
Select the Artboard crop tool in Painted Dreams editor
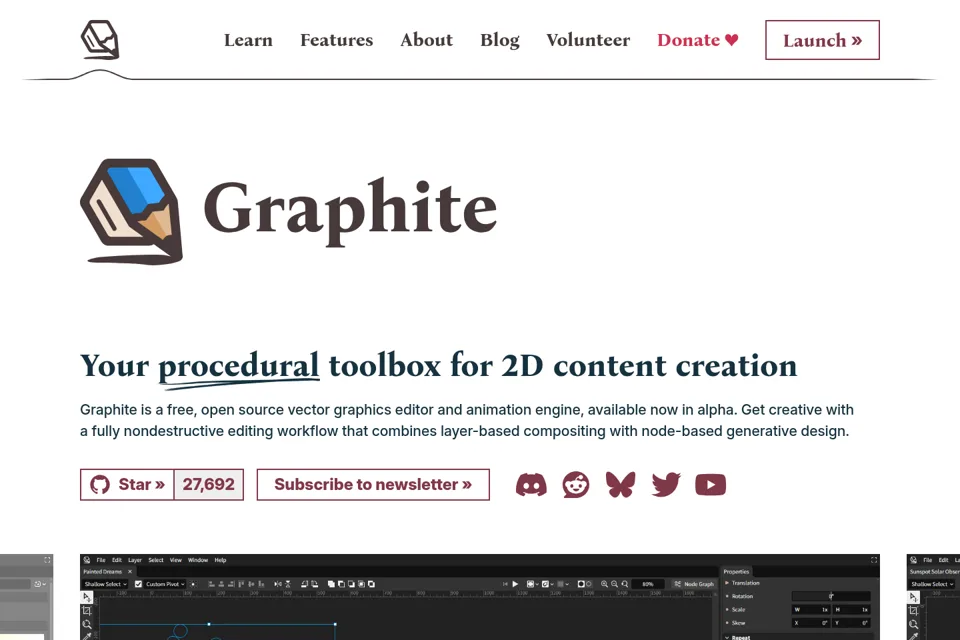click(x=87, y=611)
